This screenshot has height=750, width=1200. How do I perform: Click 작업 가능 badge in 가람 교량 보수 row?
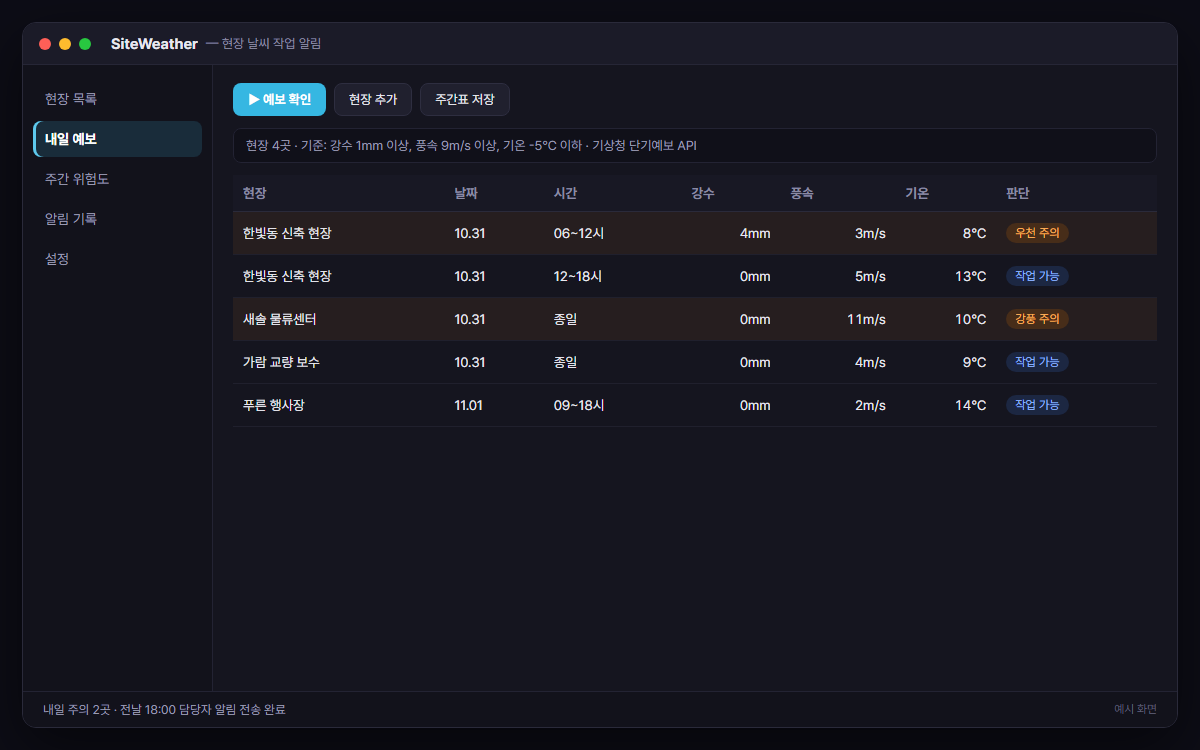pyautogui.click(x=1037, y=362)
